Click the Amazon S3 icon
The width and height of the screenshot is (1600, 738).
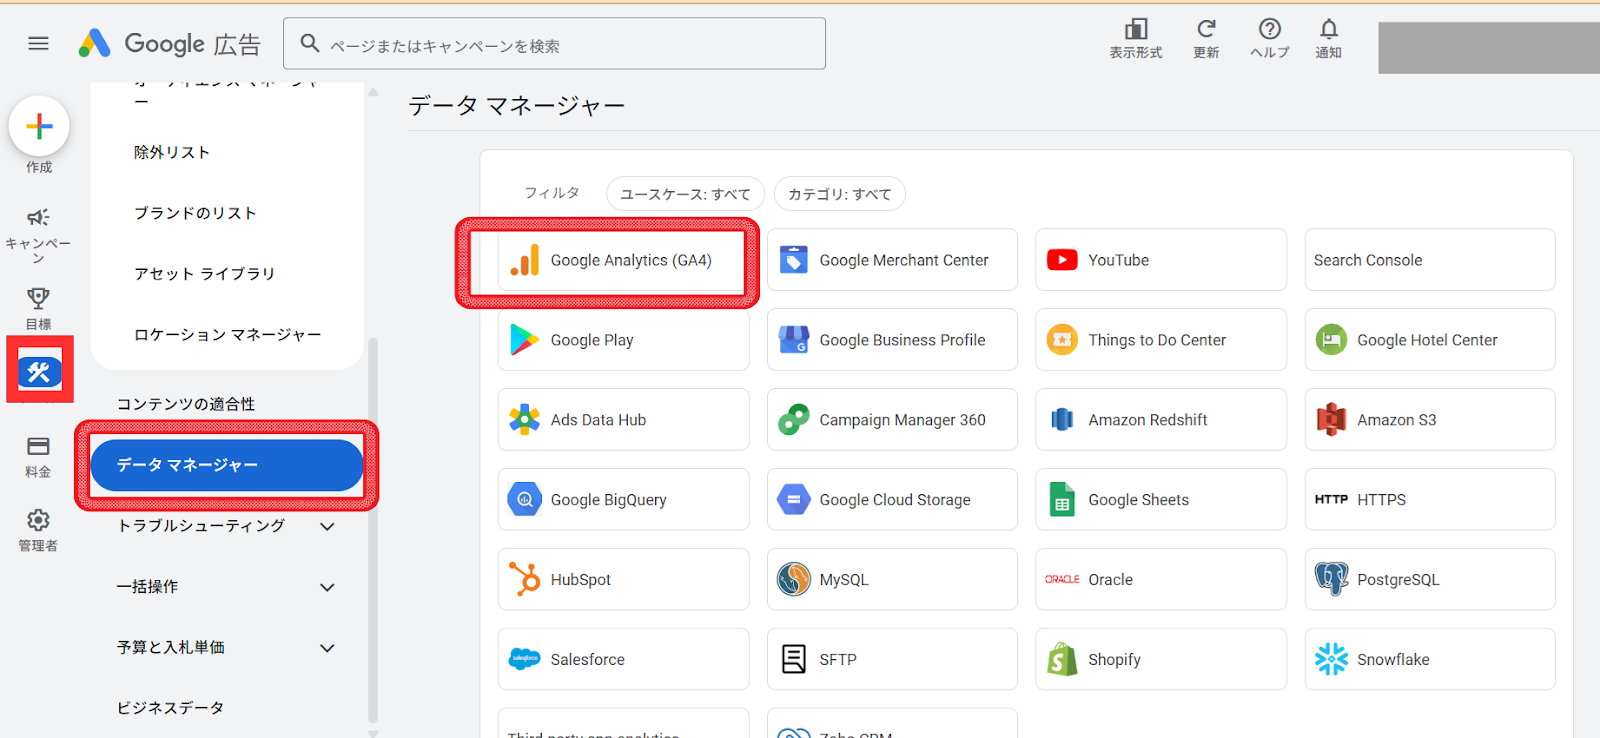tap(1331, 420)
